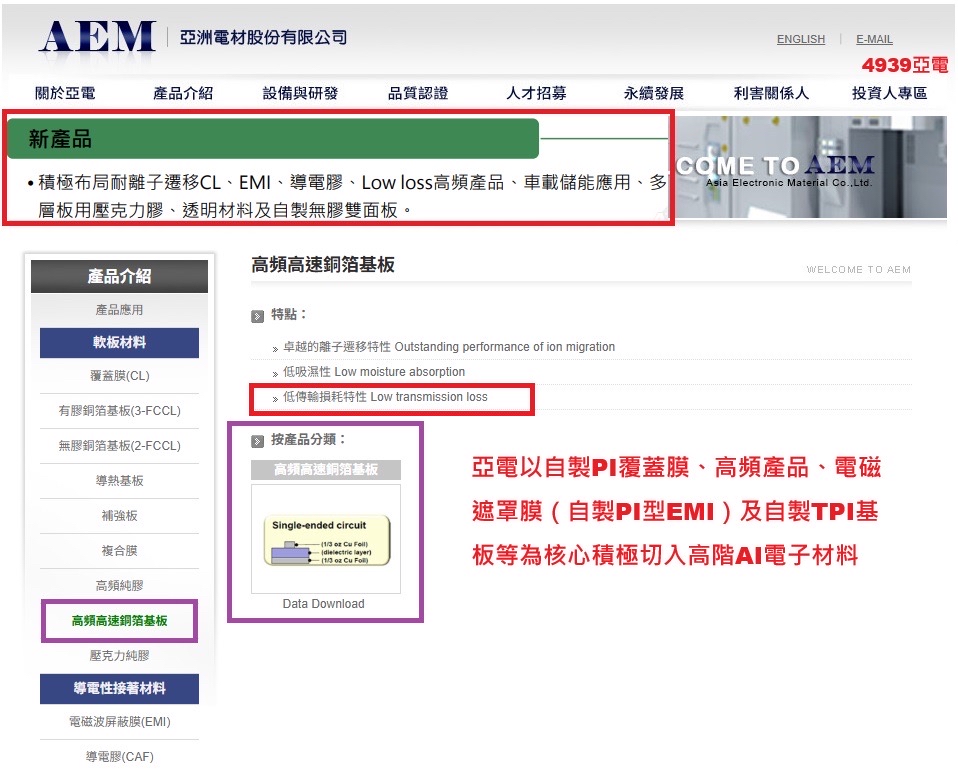Image resolution: width=958 pixels, height=769 pixels.
Task: Open 品質認證 menu
Action: [418, 93]
